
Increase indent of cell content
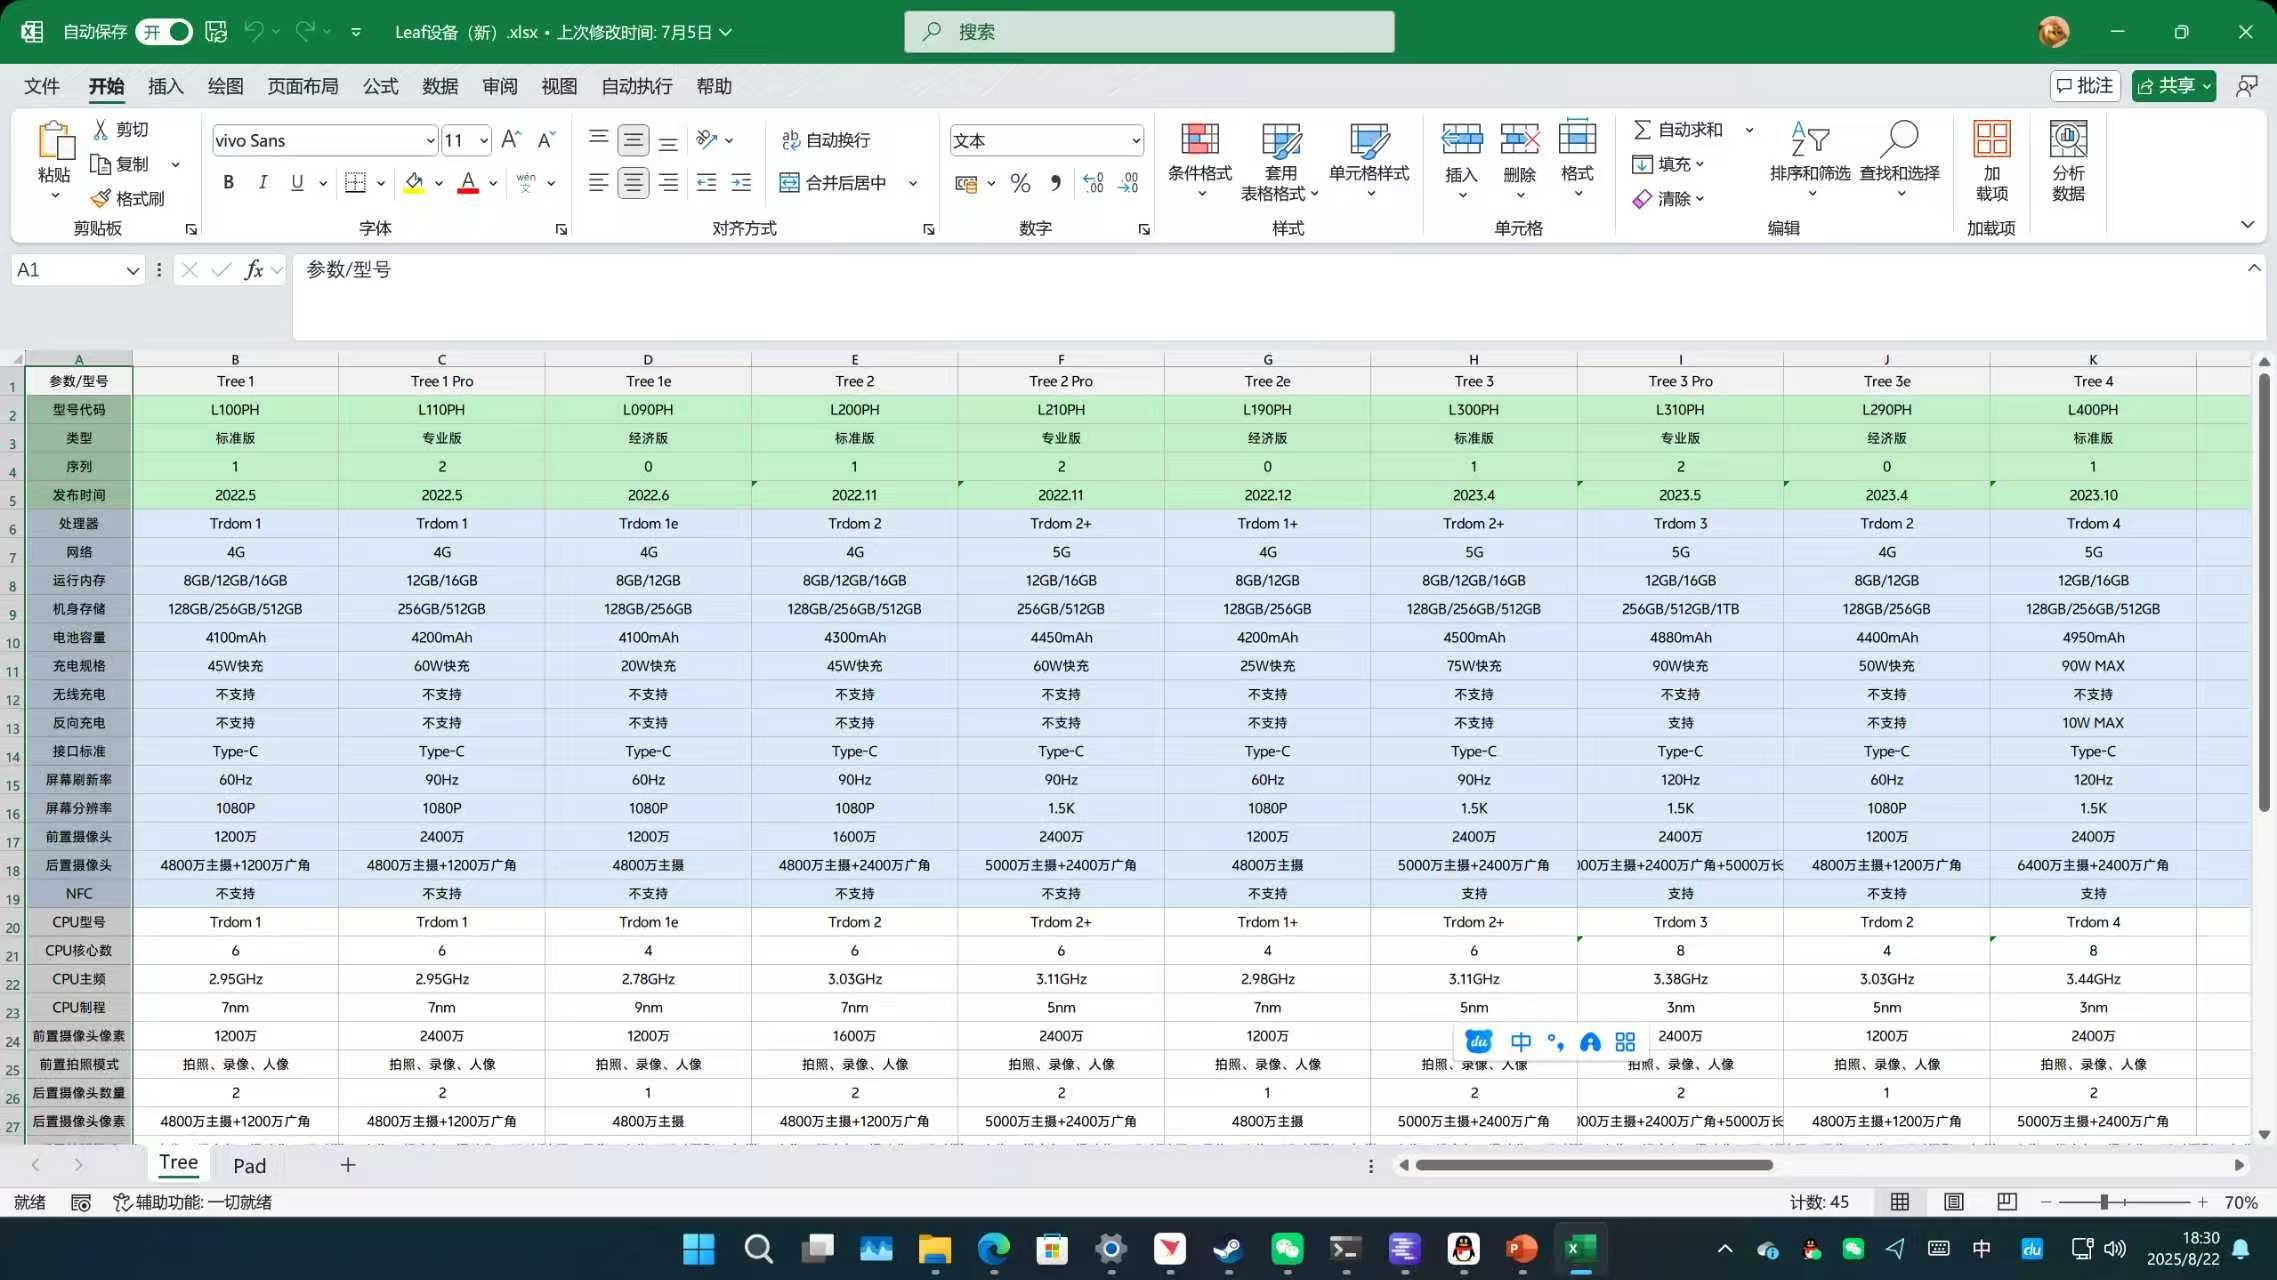coord(741,183)
